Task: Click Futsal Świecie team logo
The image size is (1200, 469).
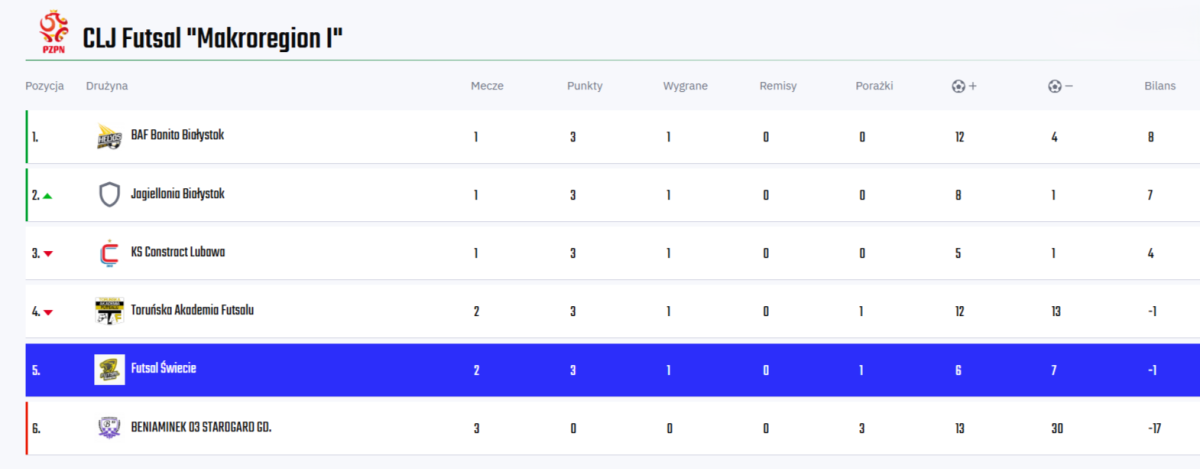Action: tap(109, 369)
